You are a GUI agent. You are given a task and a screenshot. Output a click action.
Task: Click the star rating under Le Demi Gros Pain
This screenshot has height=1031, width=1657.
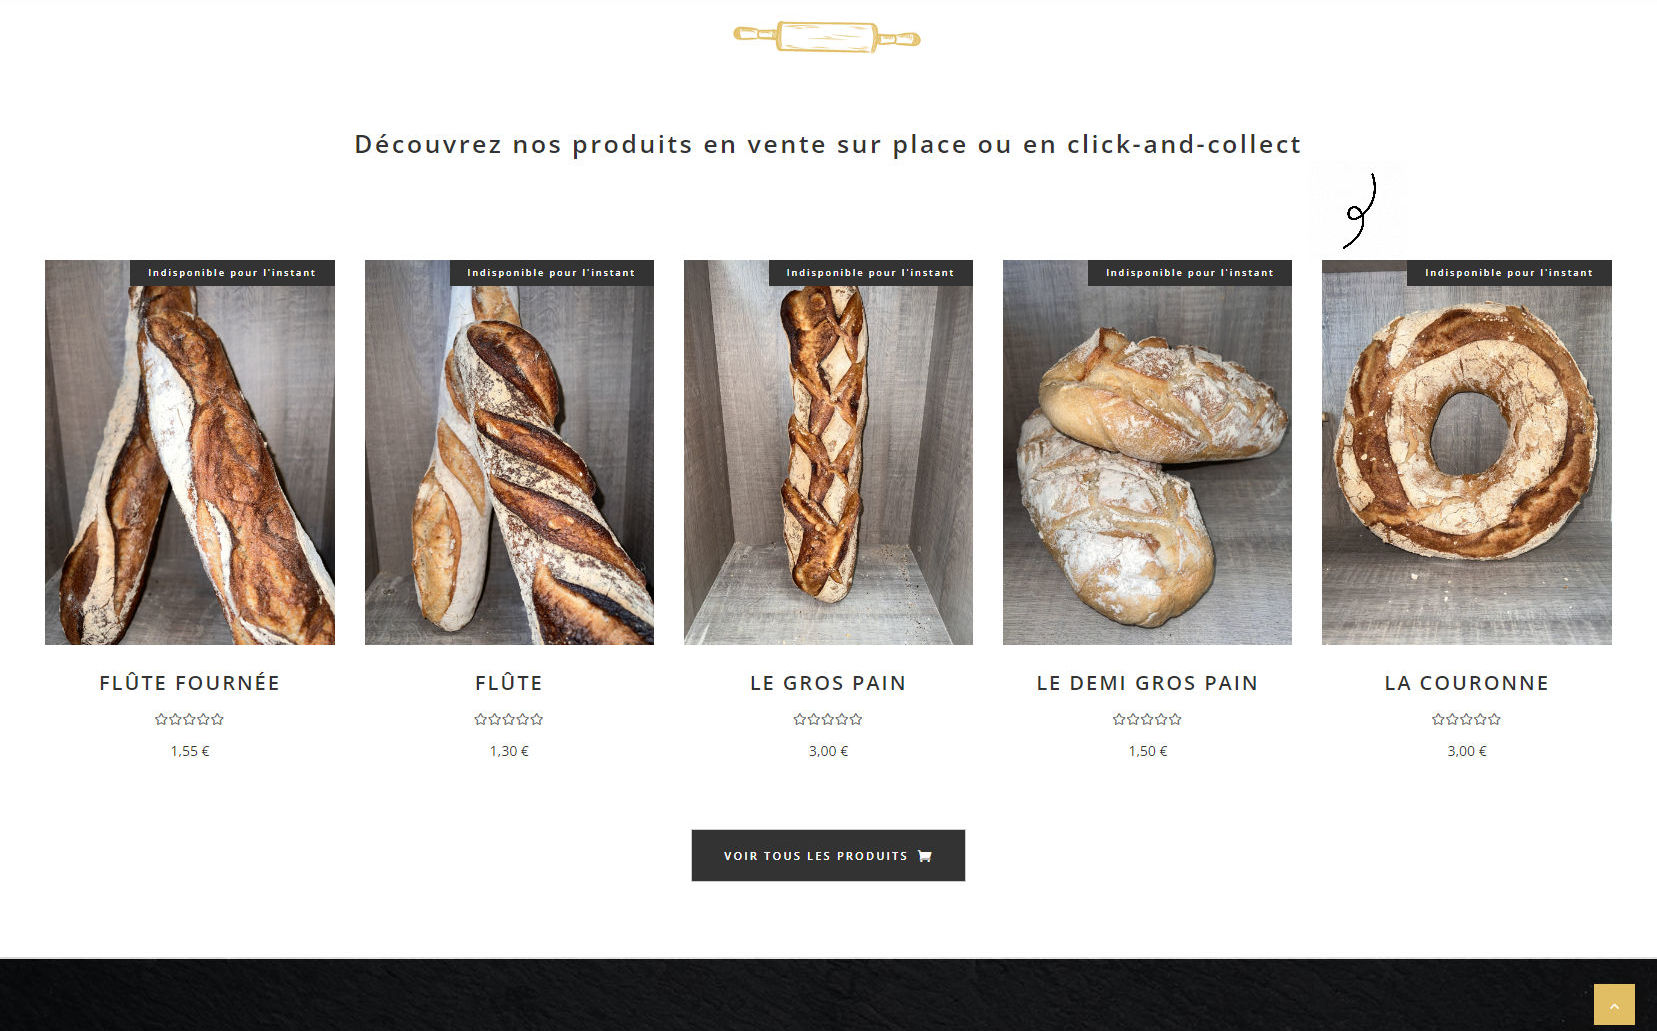[1147, 719]
